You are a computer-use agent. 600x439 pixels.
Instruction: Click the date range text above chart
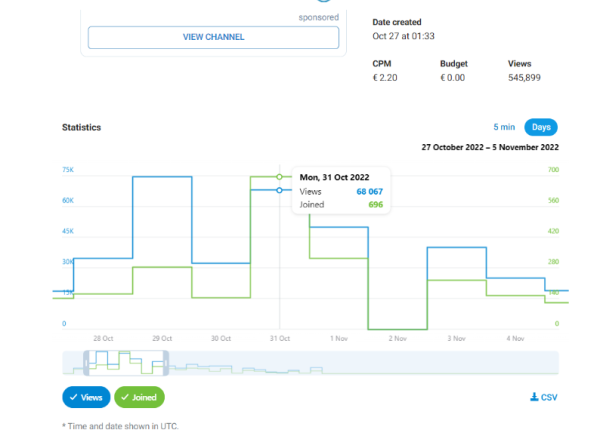click(490, 147)
